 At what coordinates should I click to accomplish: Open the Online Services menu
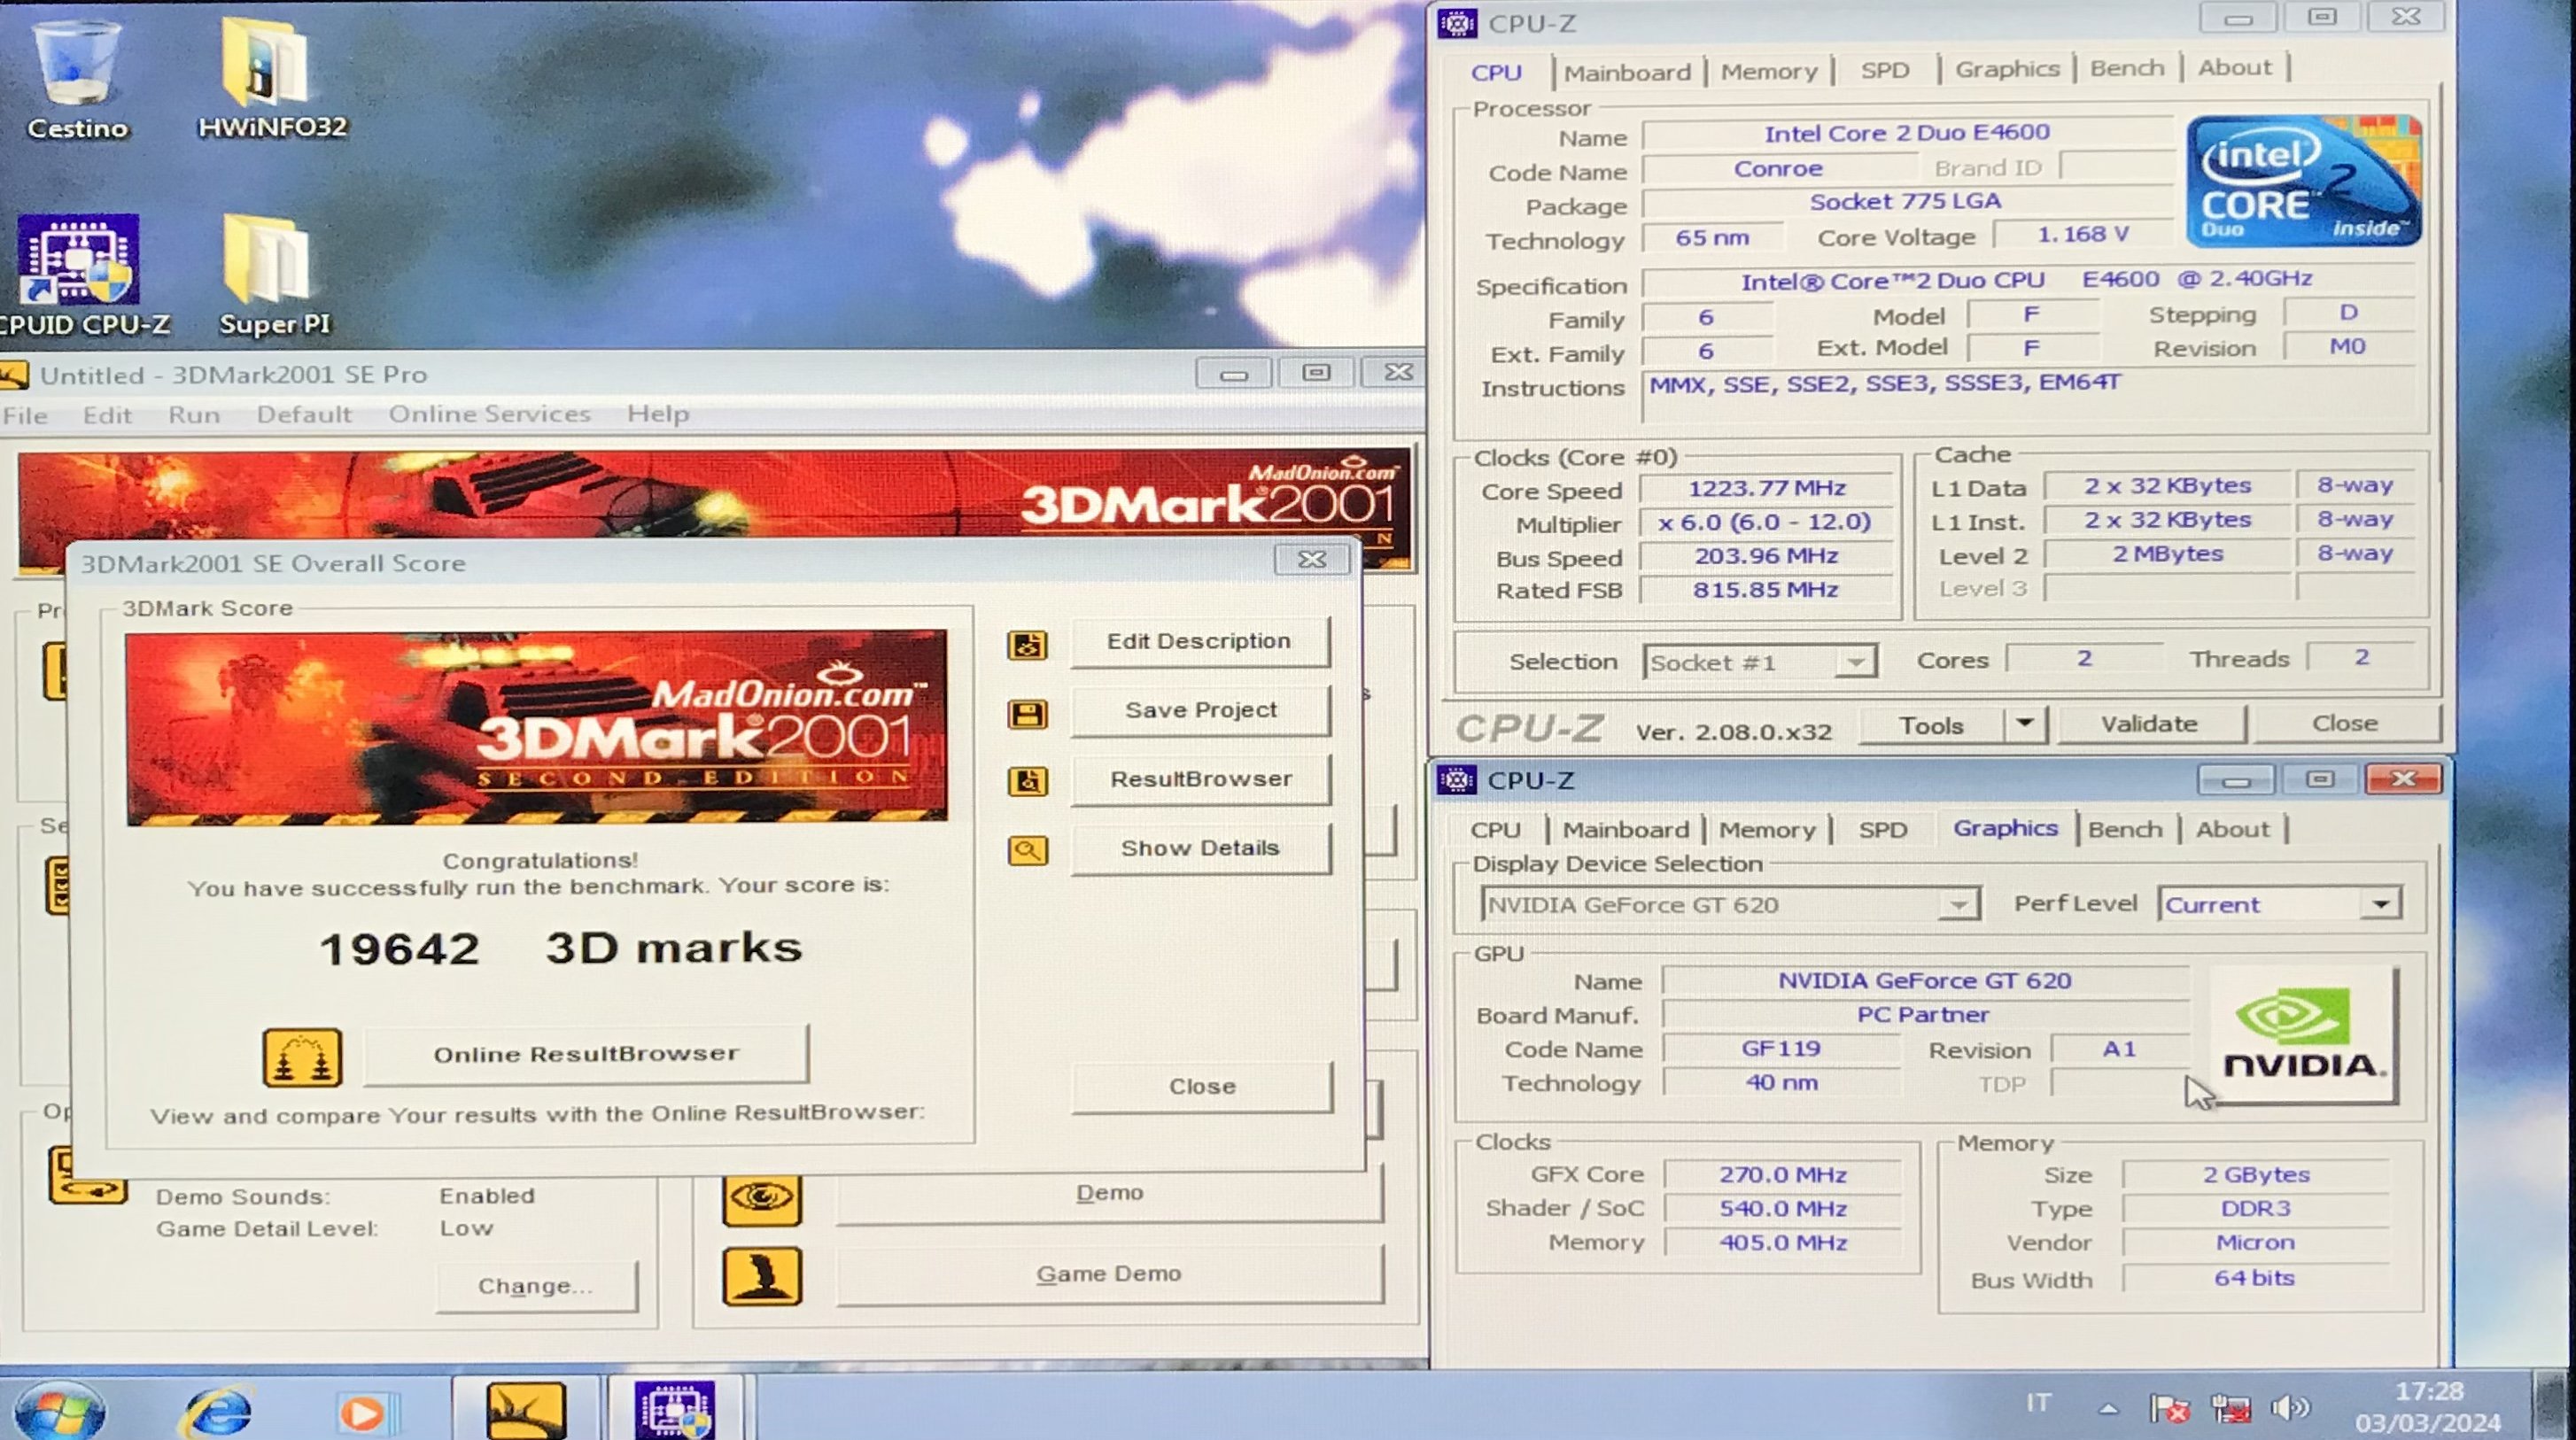[x=489, y=414]
